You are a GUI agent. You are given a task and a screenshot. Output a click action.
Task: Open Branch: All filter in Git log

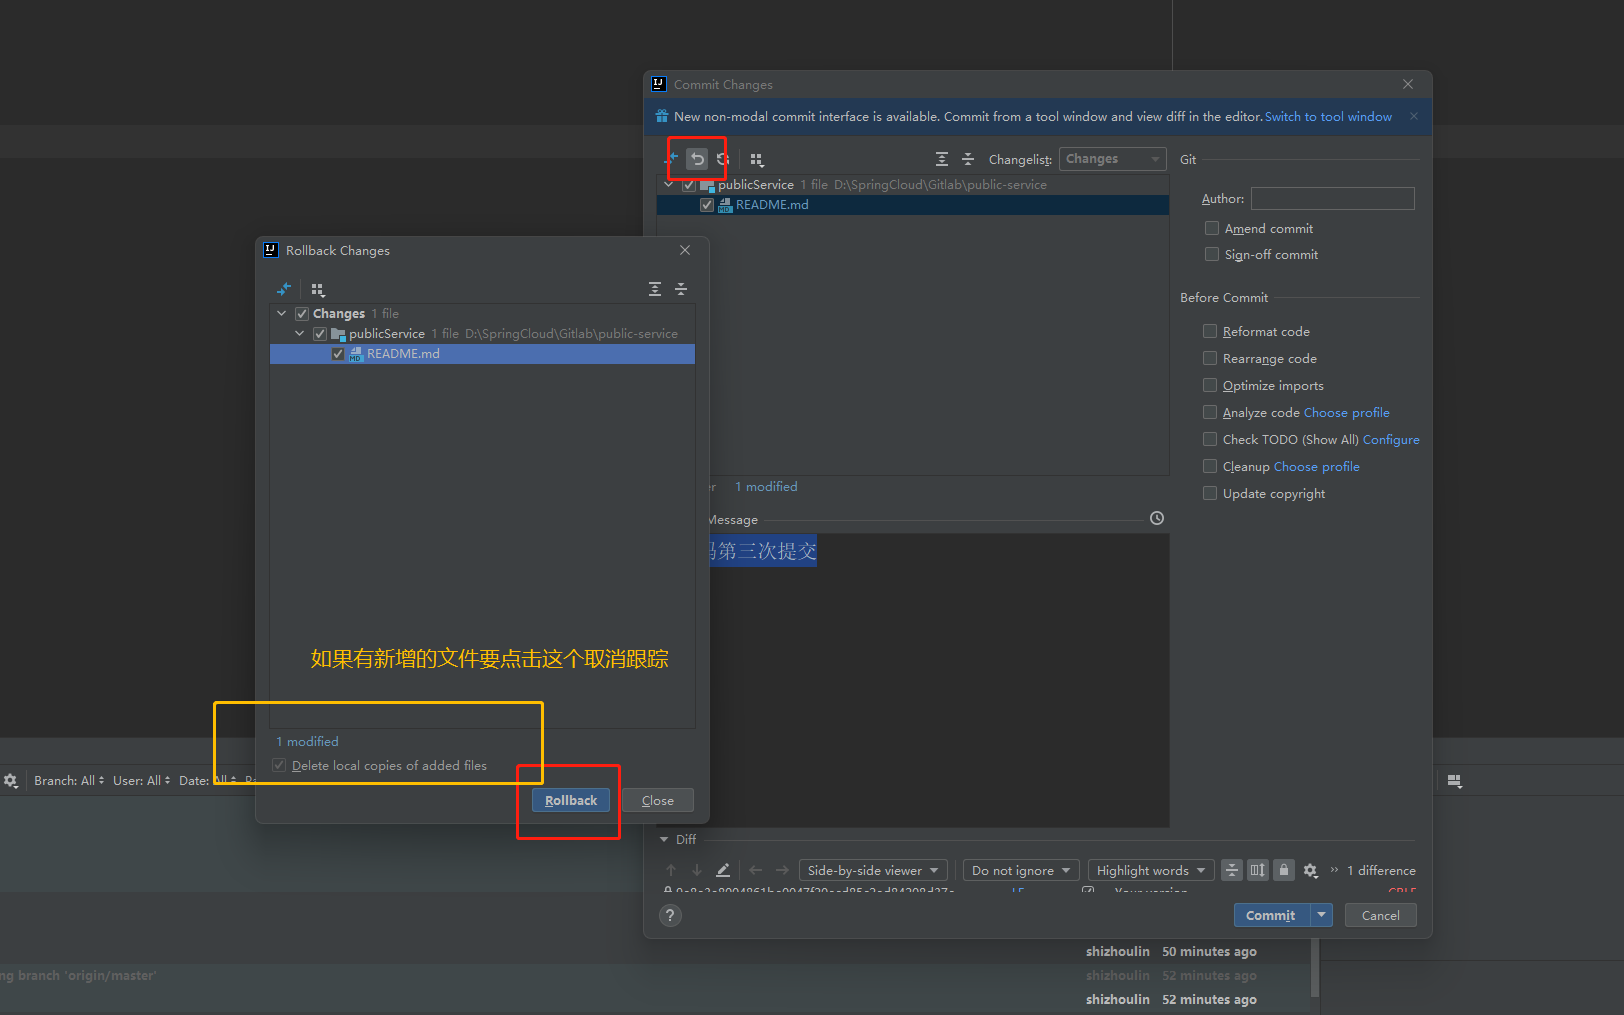(69, 781)
